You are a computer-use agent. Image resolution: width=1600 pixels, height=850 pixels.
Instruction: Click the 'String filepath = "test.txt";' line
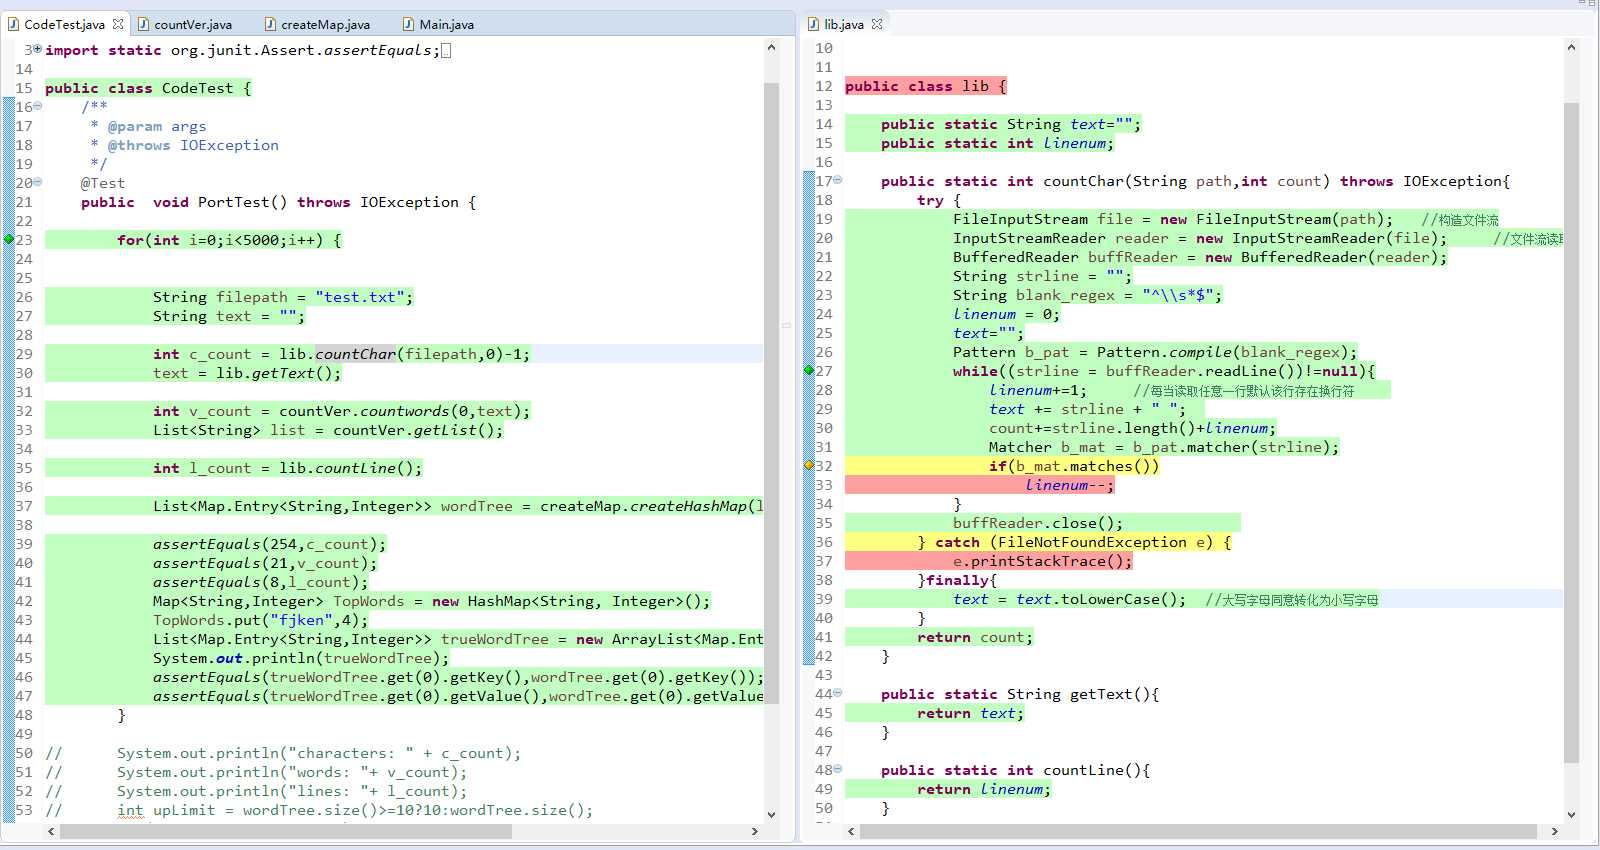pyautogui.click(x=283, y=297)
